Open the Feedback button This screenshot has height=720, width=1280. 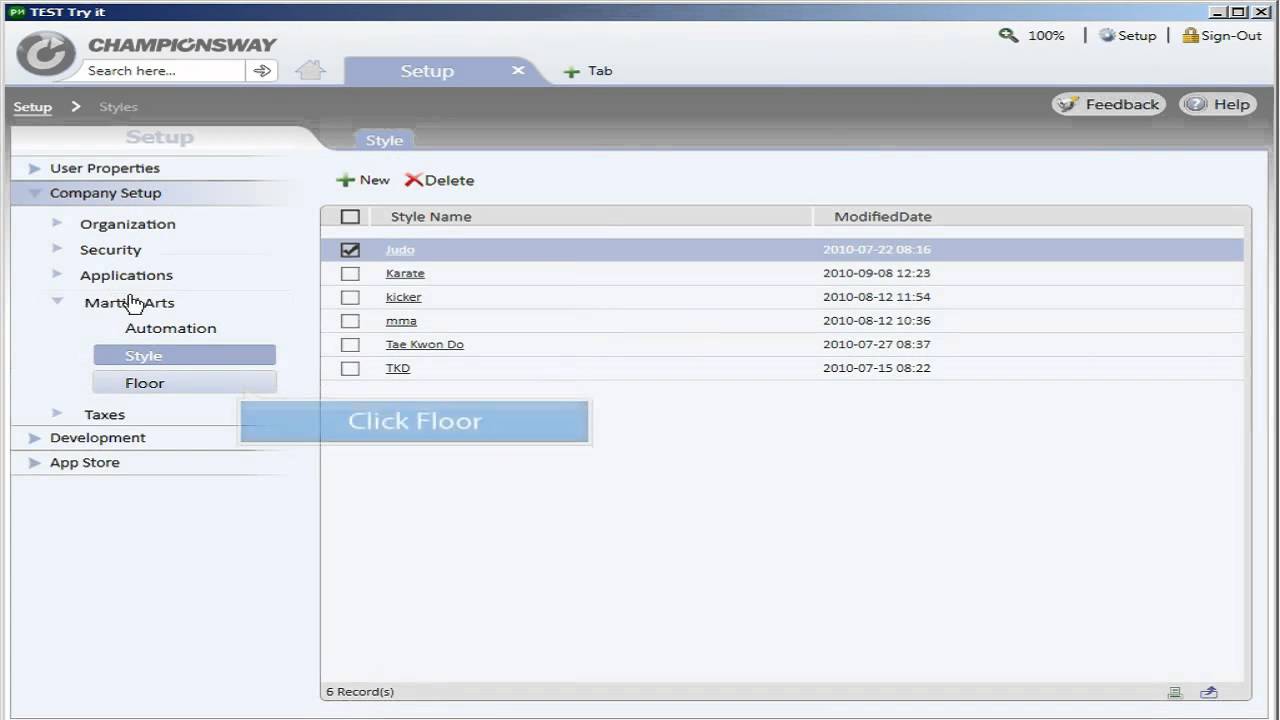1108,104
